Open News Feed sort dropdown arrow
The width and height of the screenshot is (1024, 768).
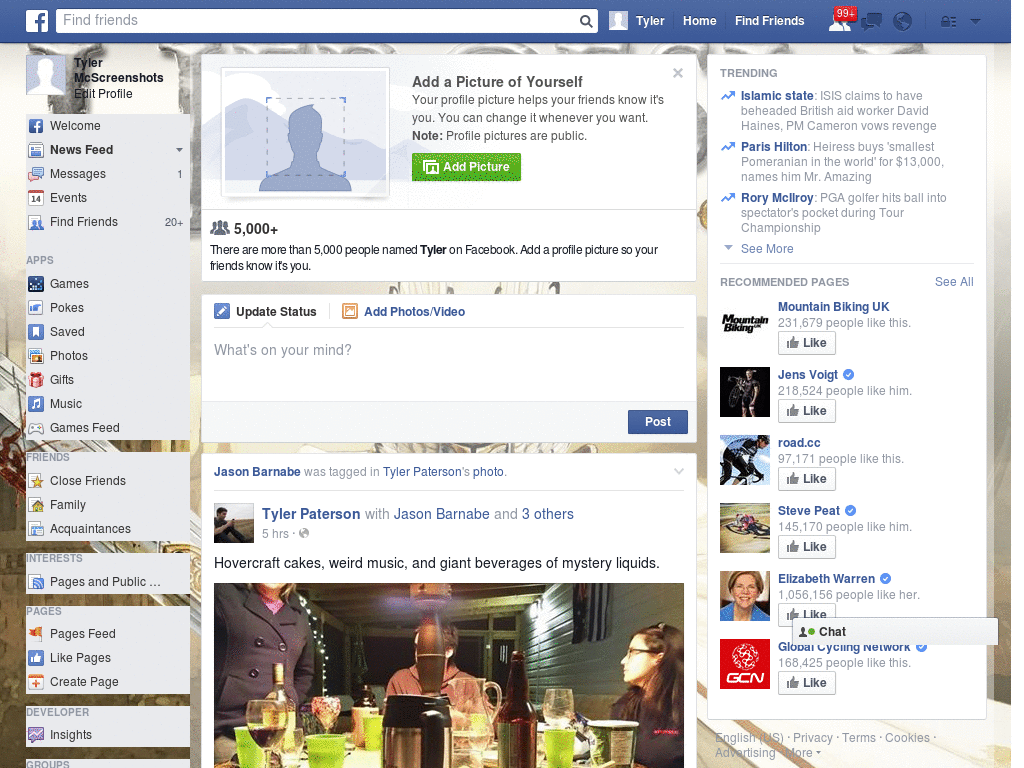point(179,150)
